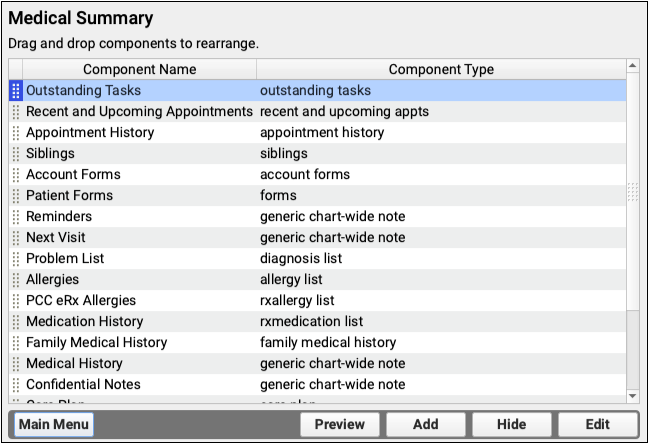The image size is (648, 443).
Task: Click drag handle next to Siblings row
Action: point(15,153)
